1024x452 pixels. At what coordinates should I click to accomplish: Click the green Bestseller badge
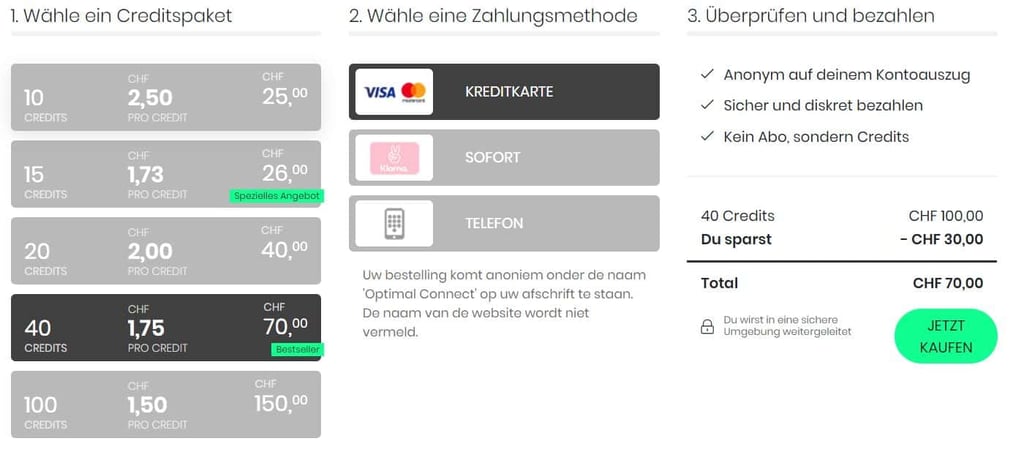point(297,350)
